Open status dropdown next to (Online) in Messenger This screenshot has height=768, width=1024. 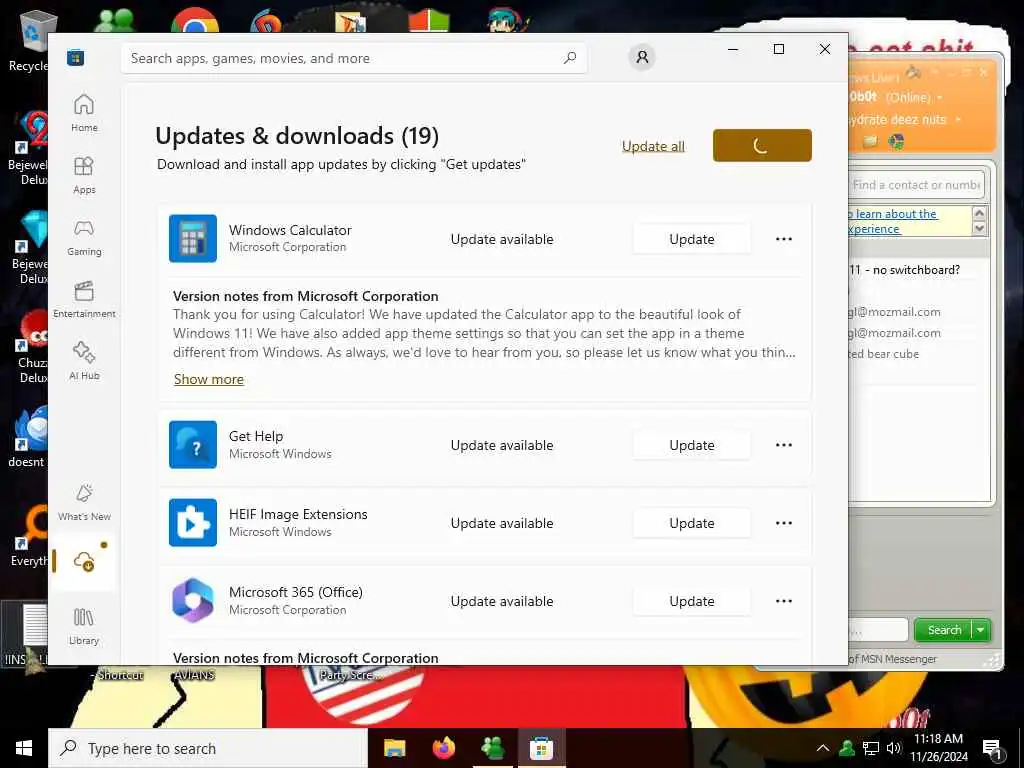coord(940,97)
